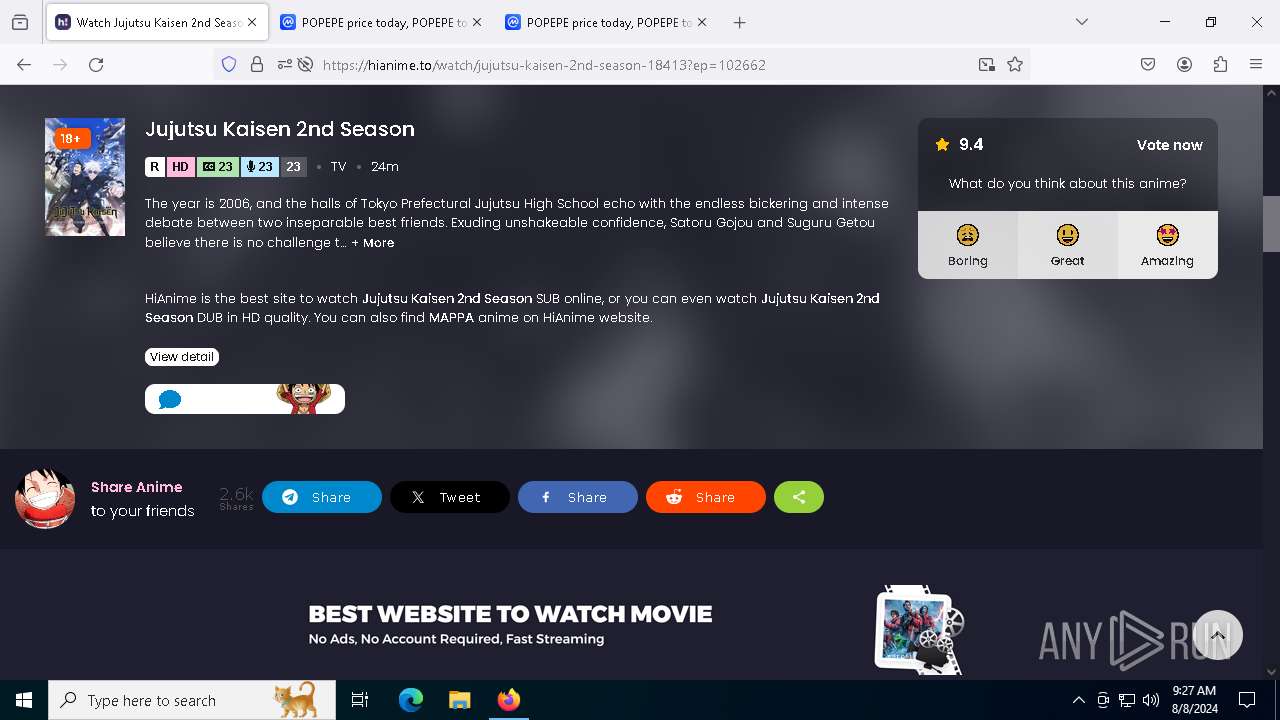The width and height of the screenshot is (1280, 720).
Task: Click the View detail button
Action: click(x=182, y=357)
